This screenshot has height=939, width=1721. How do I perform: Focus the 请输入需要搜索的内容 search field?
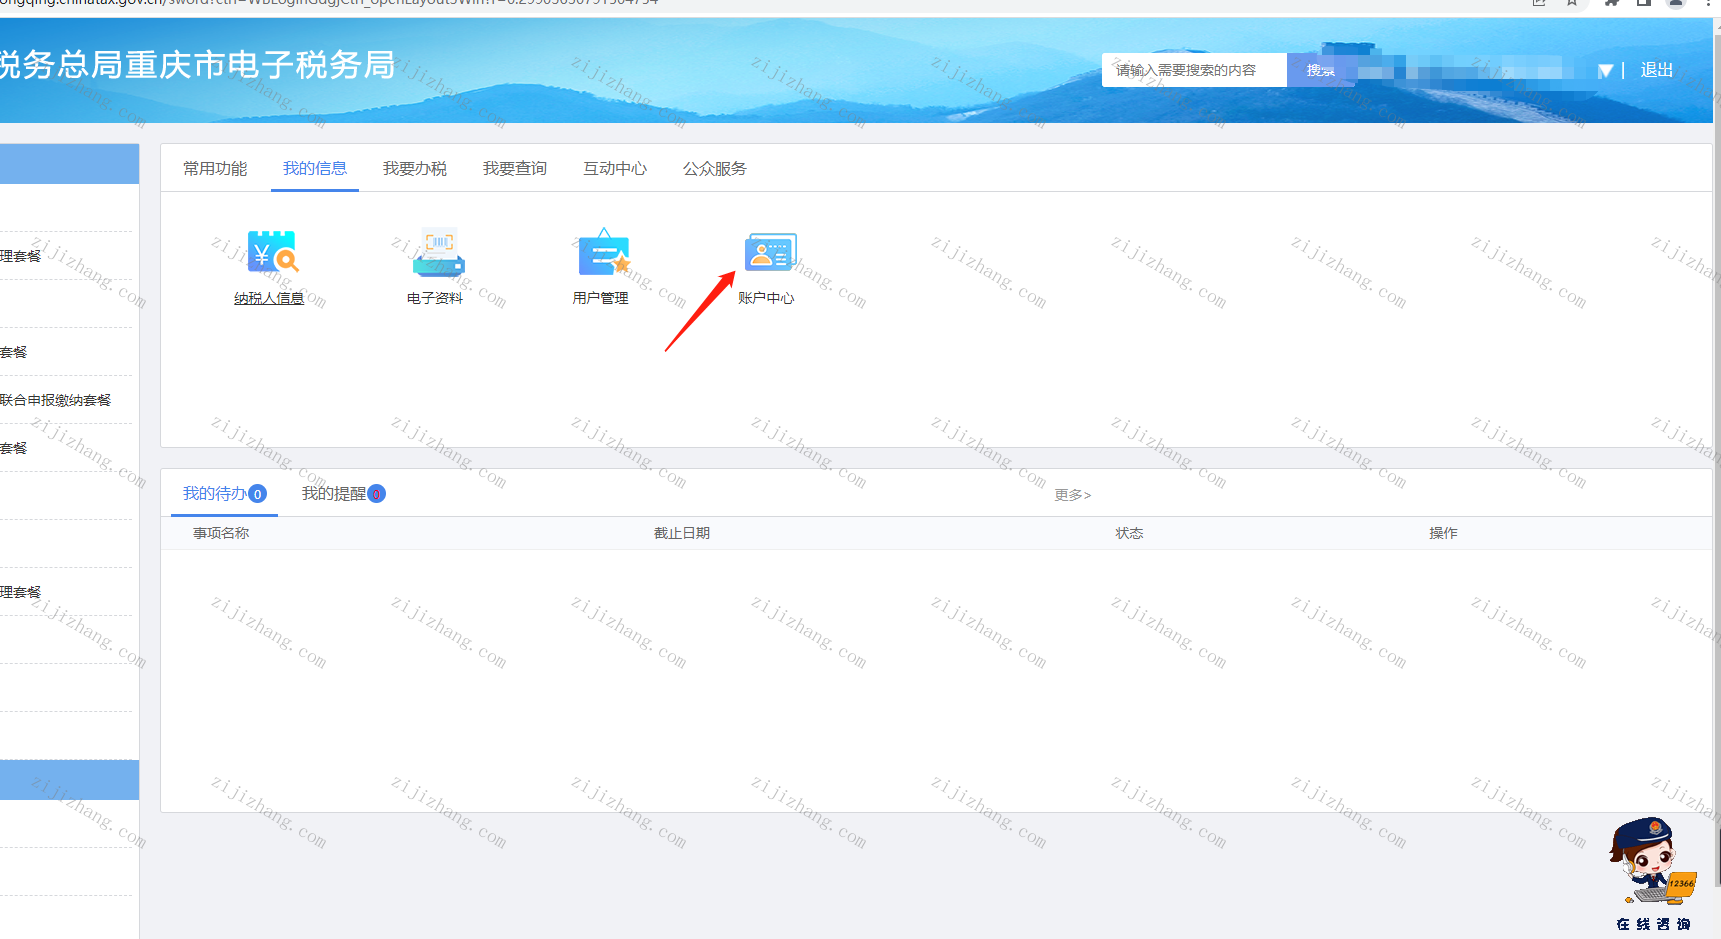[x=1194, y=70]
